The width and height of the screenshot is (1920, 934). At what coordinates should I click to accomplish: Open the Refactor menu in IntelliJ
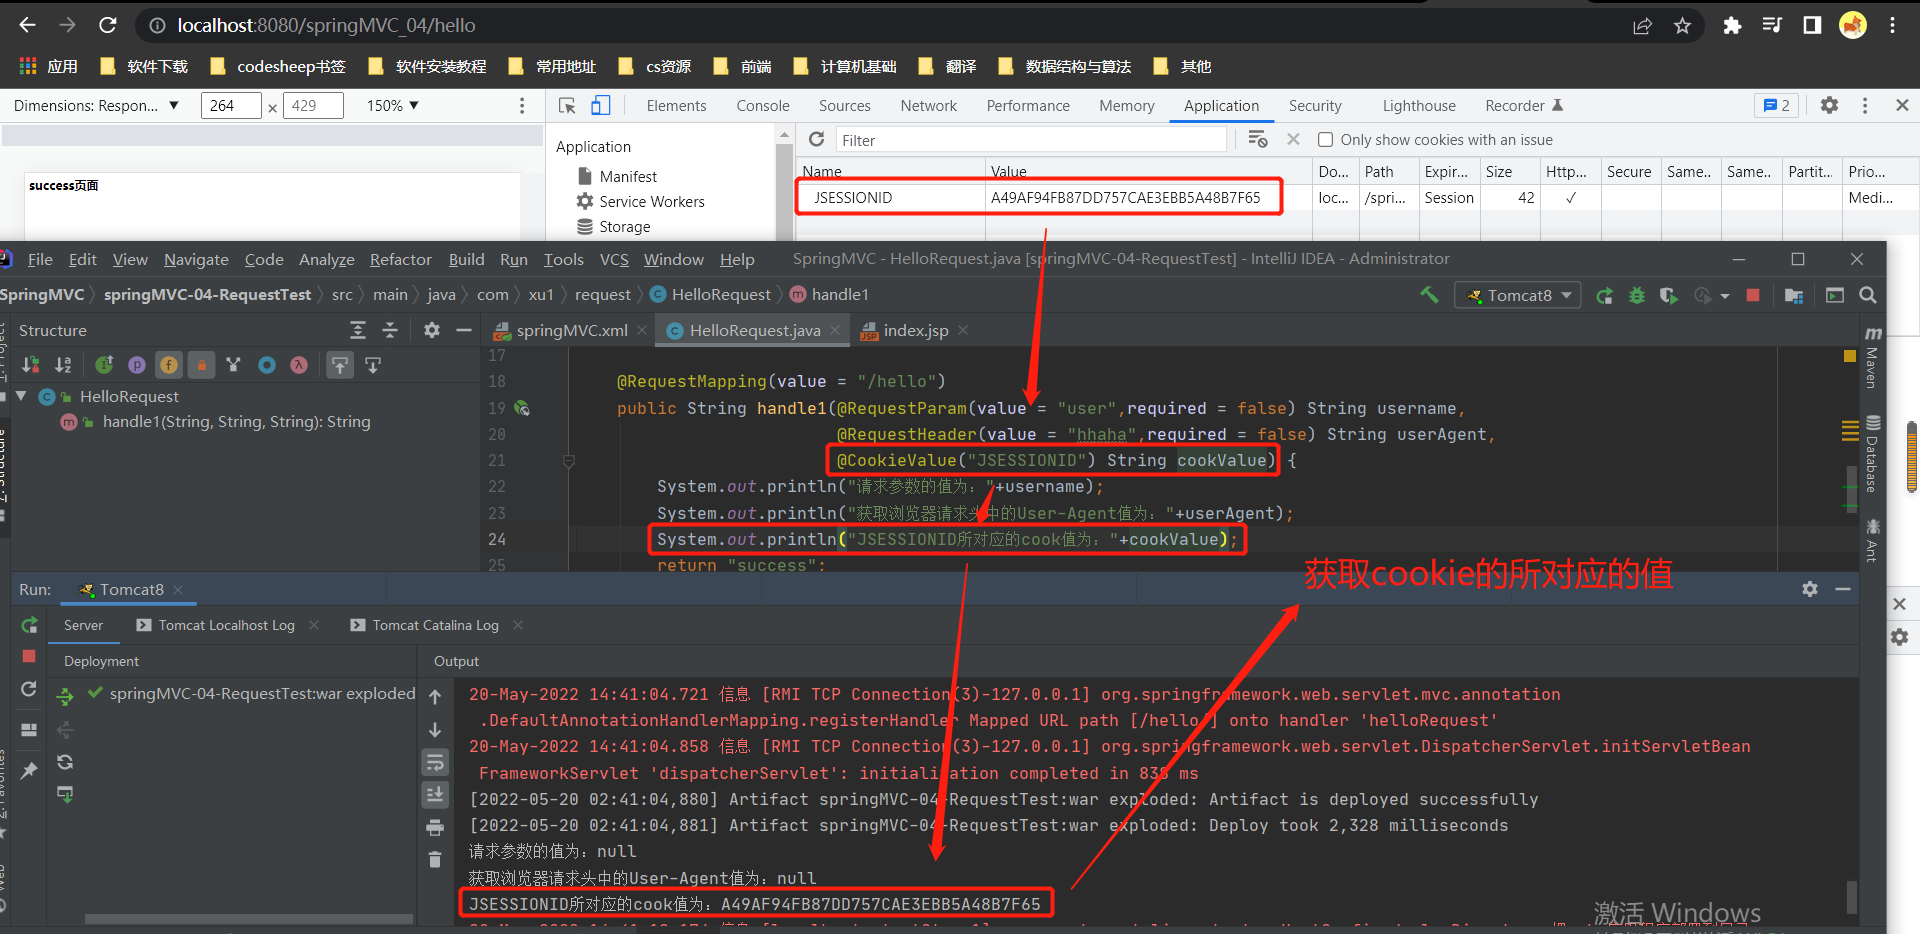(401, 259)
